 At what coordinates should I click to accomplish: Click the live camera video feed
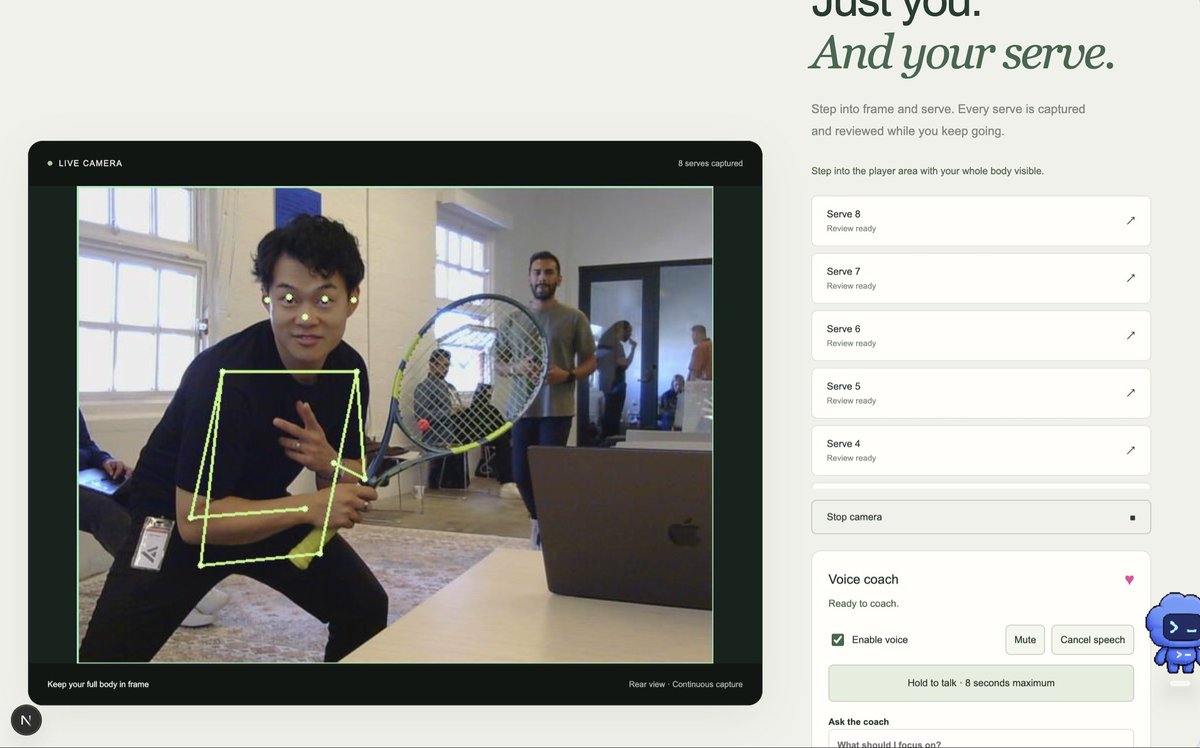pyautogui.click(x=395, y=425)
